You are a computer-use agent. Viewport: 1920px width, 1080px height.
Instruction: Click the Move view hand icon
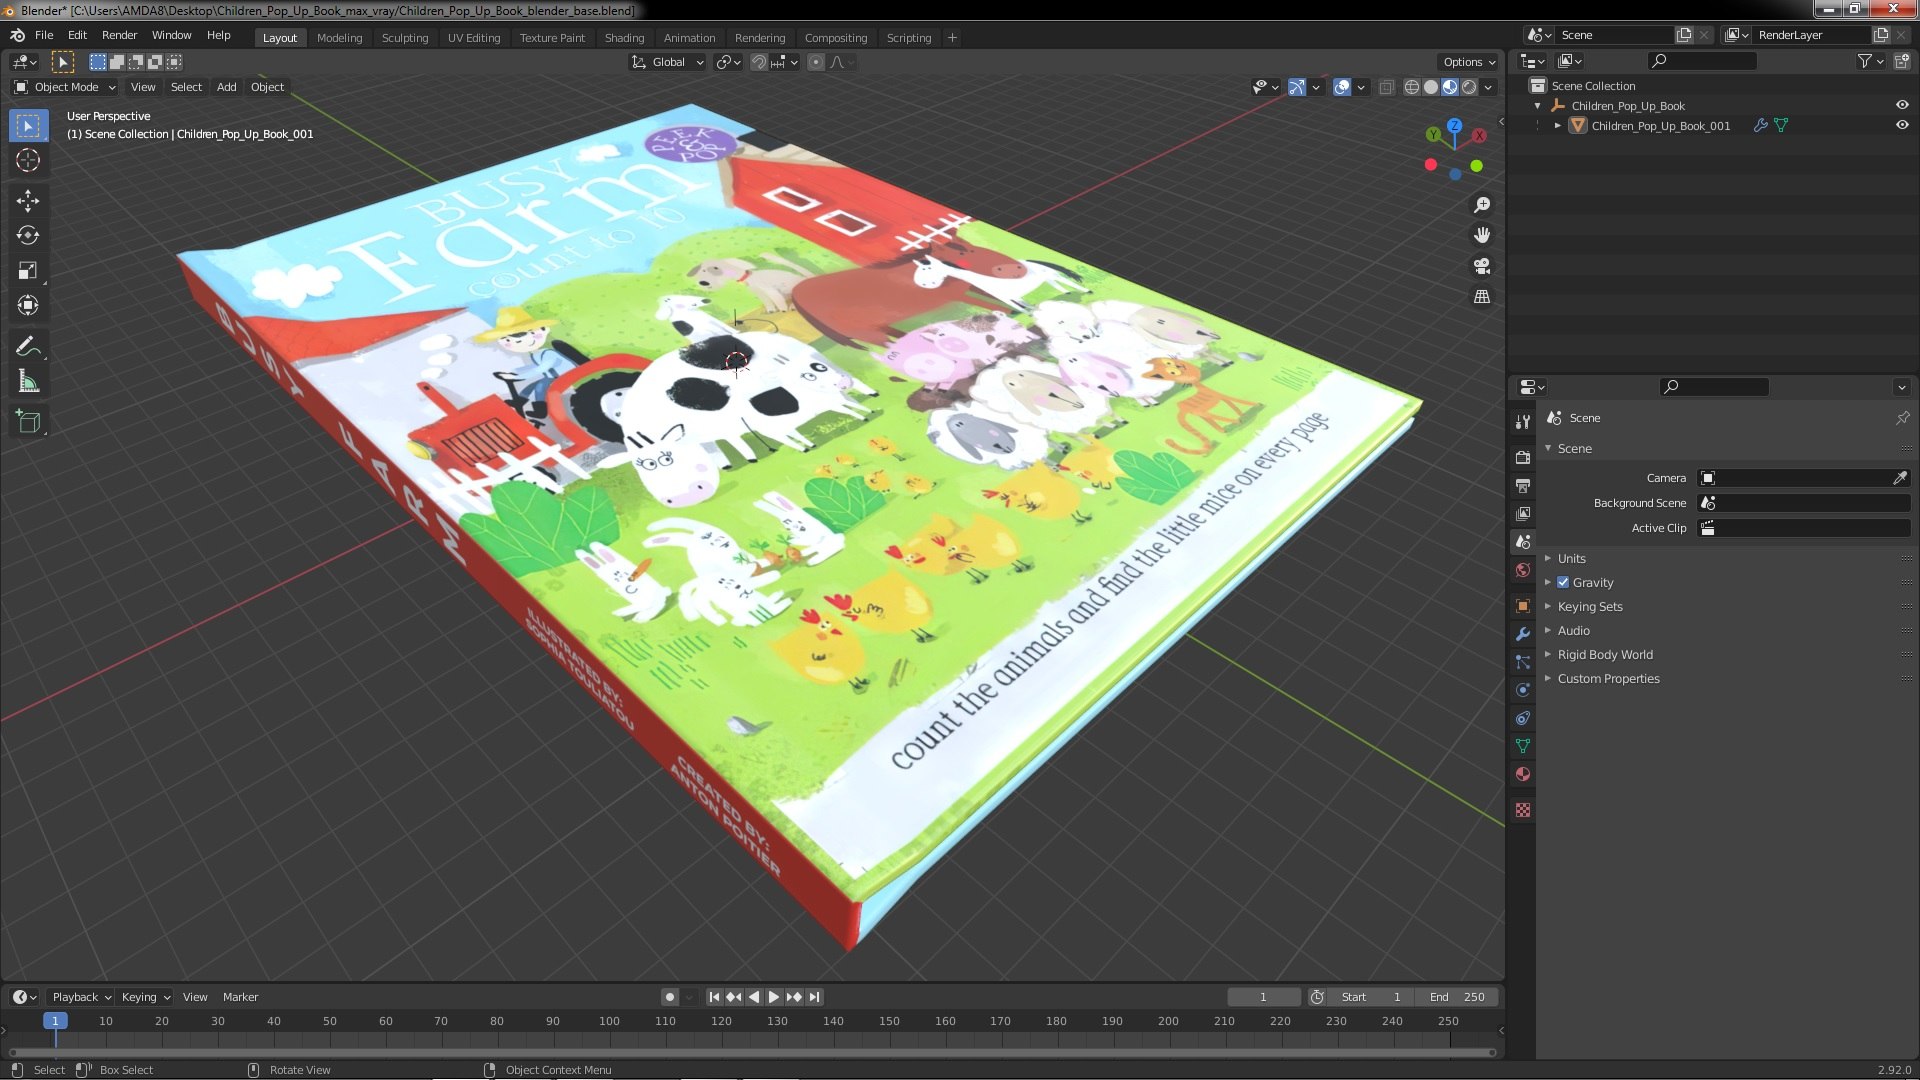pyautogui.click(x=1482, y=235)
